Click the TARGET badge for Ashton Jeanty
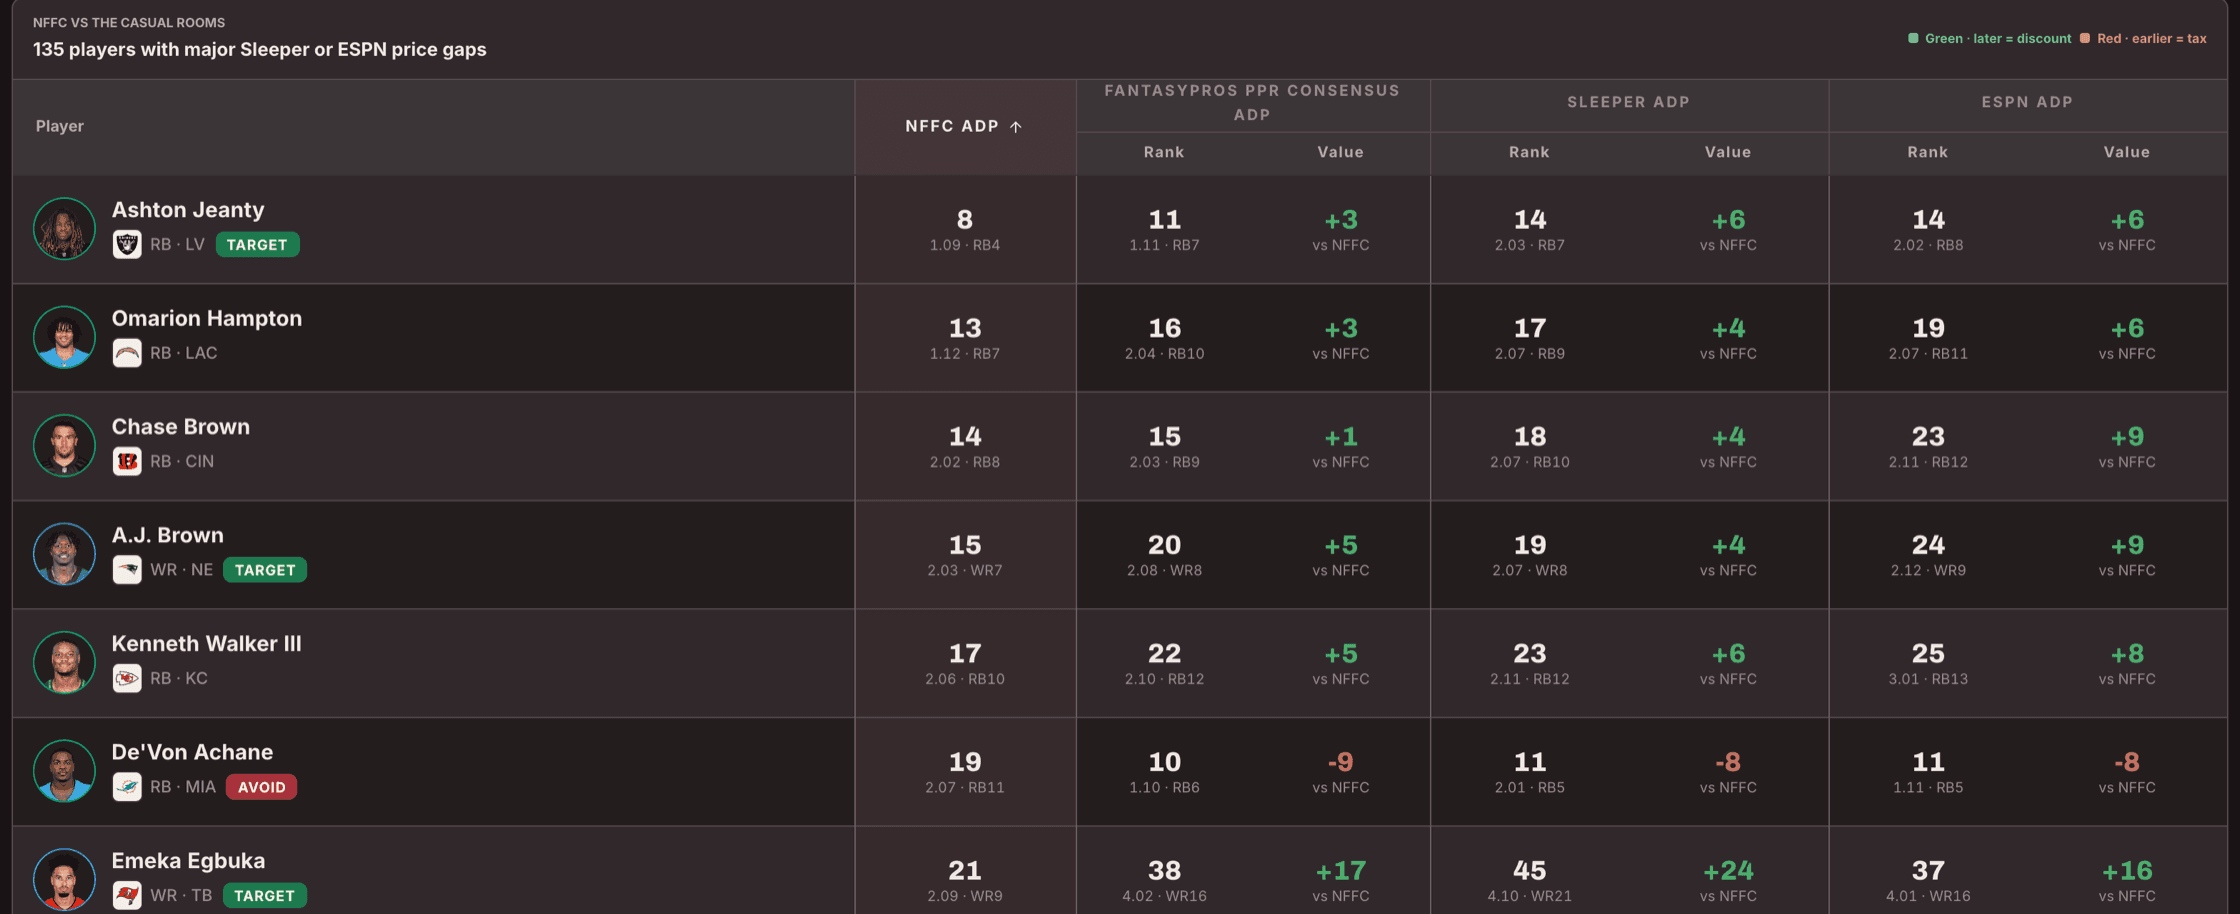The width and height of the screenshot is (2240, 914). point(257,245)
